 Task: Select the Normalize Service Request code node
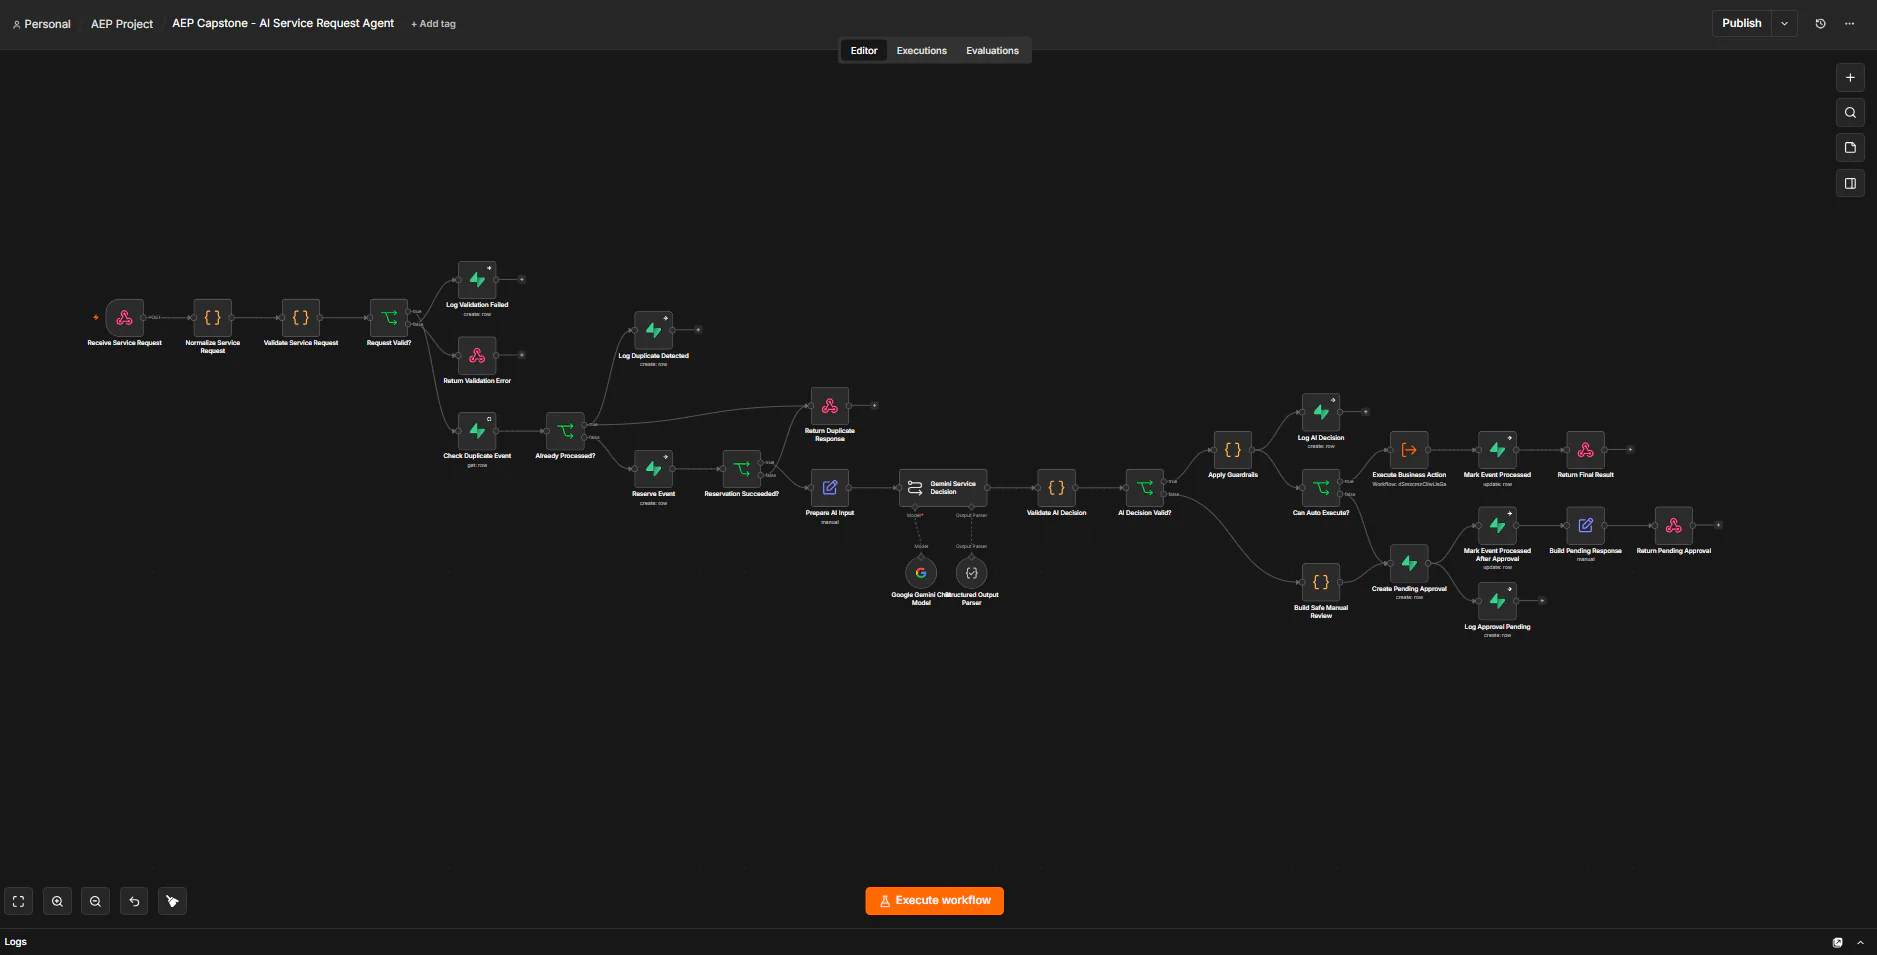point(213,318)
